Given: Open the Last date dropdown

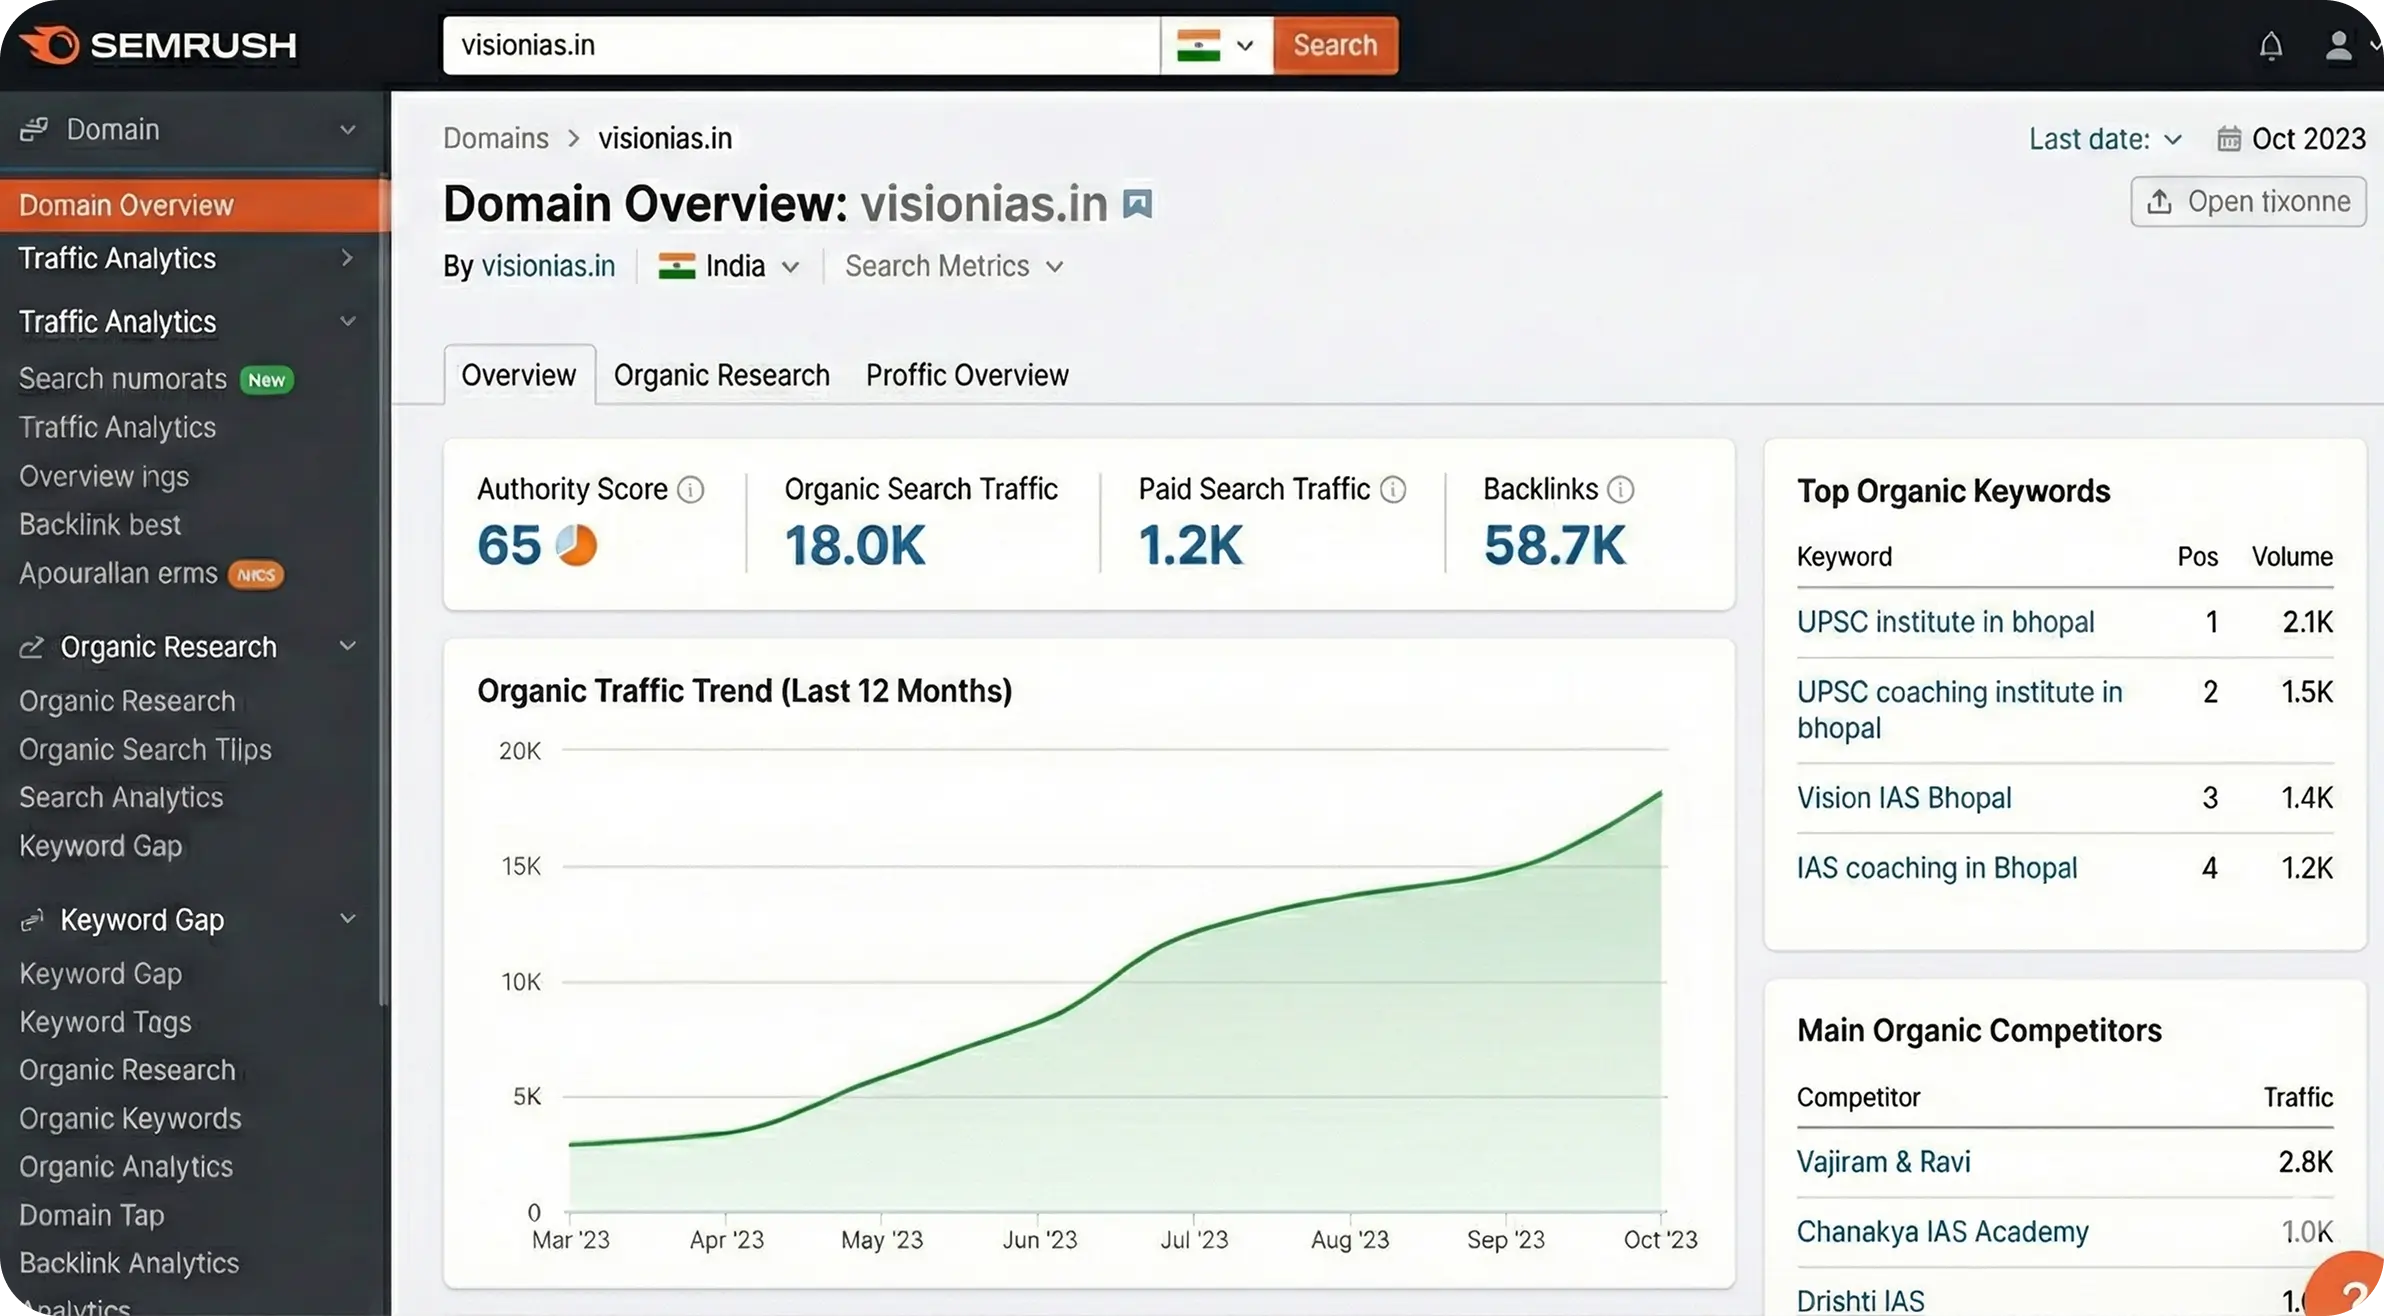Looking at the screenshot, I should pos(2104,139).
